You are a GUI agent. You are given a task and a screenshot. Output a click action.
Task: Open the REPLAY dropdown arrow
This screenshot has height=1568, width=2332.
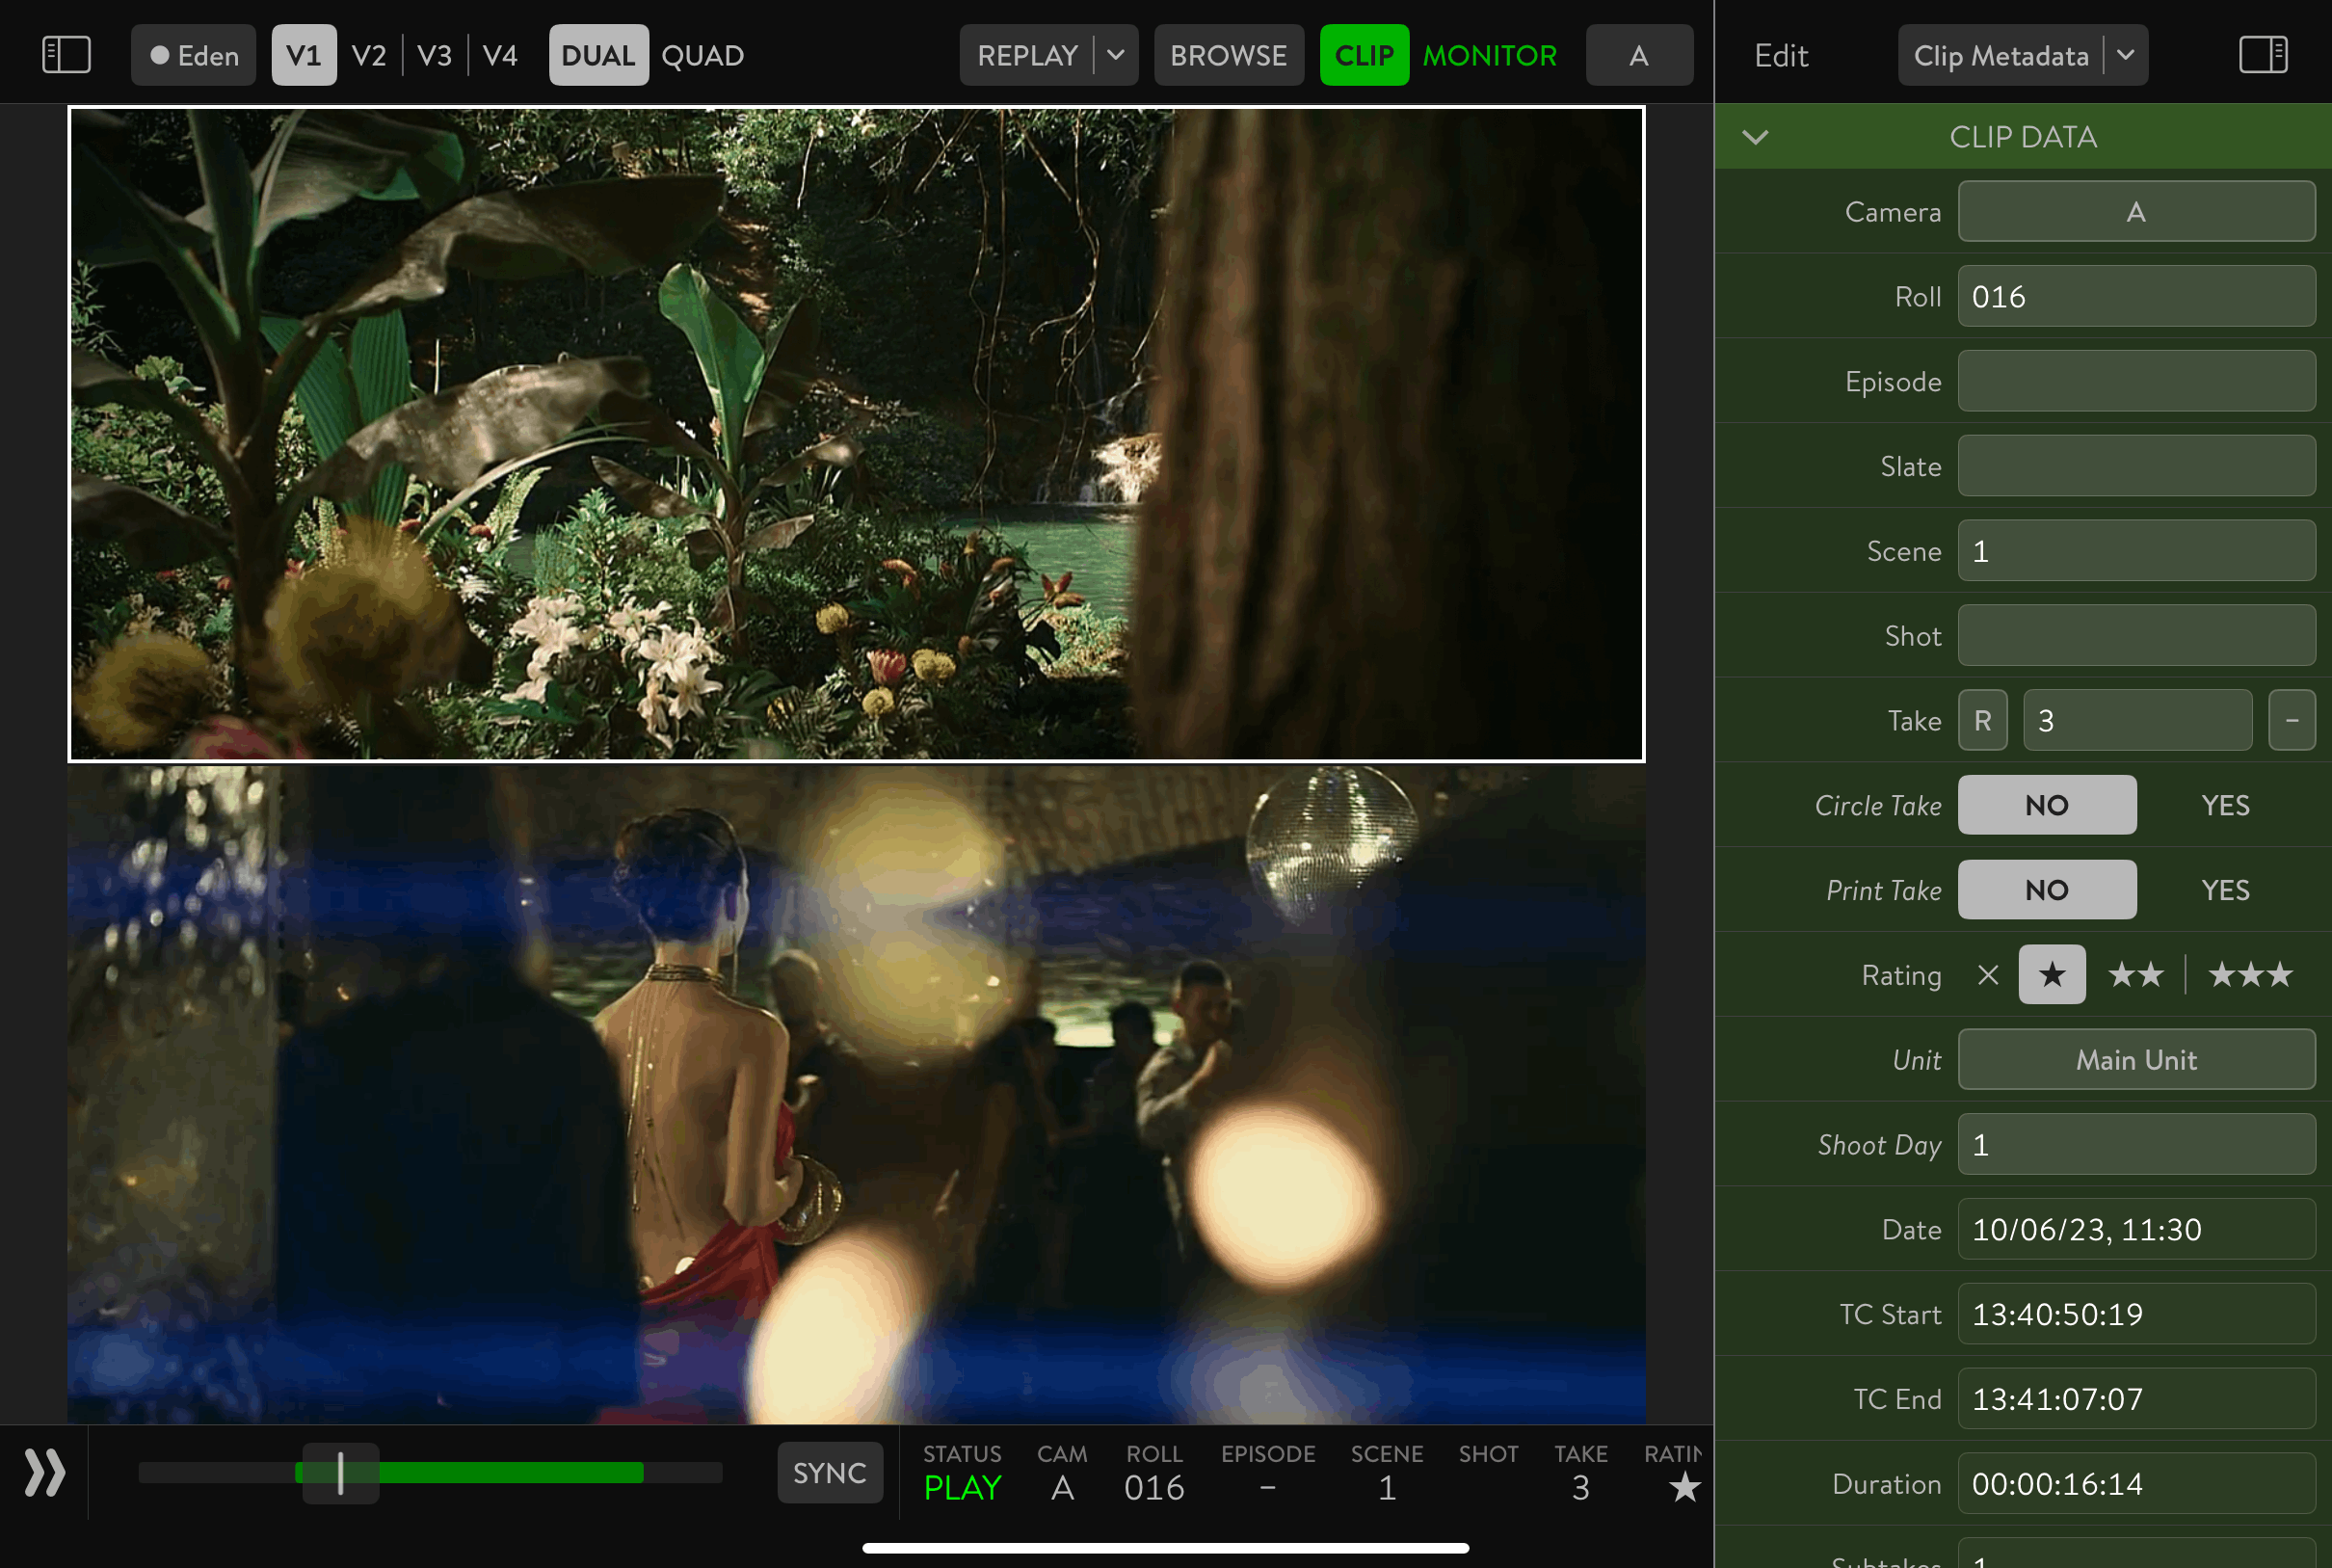[x=1116, y=55]
